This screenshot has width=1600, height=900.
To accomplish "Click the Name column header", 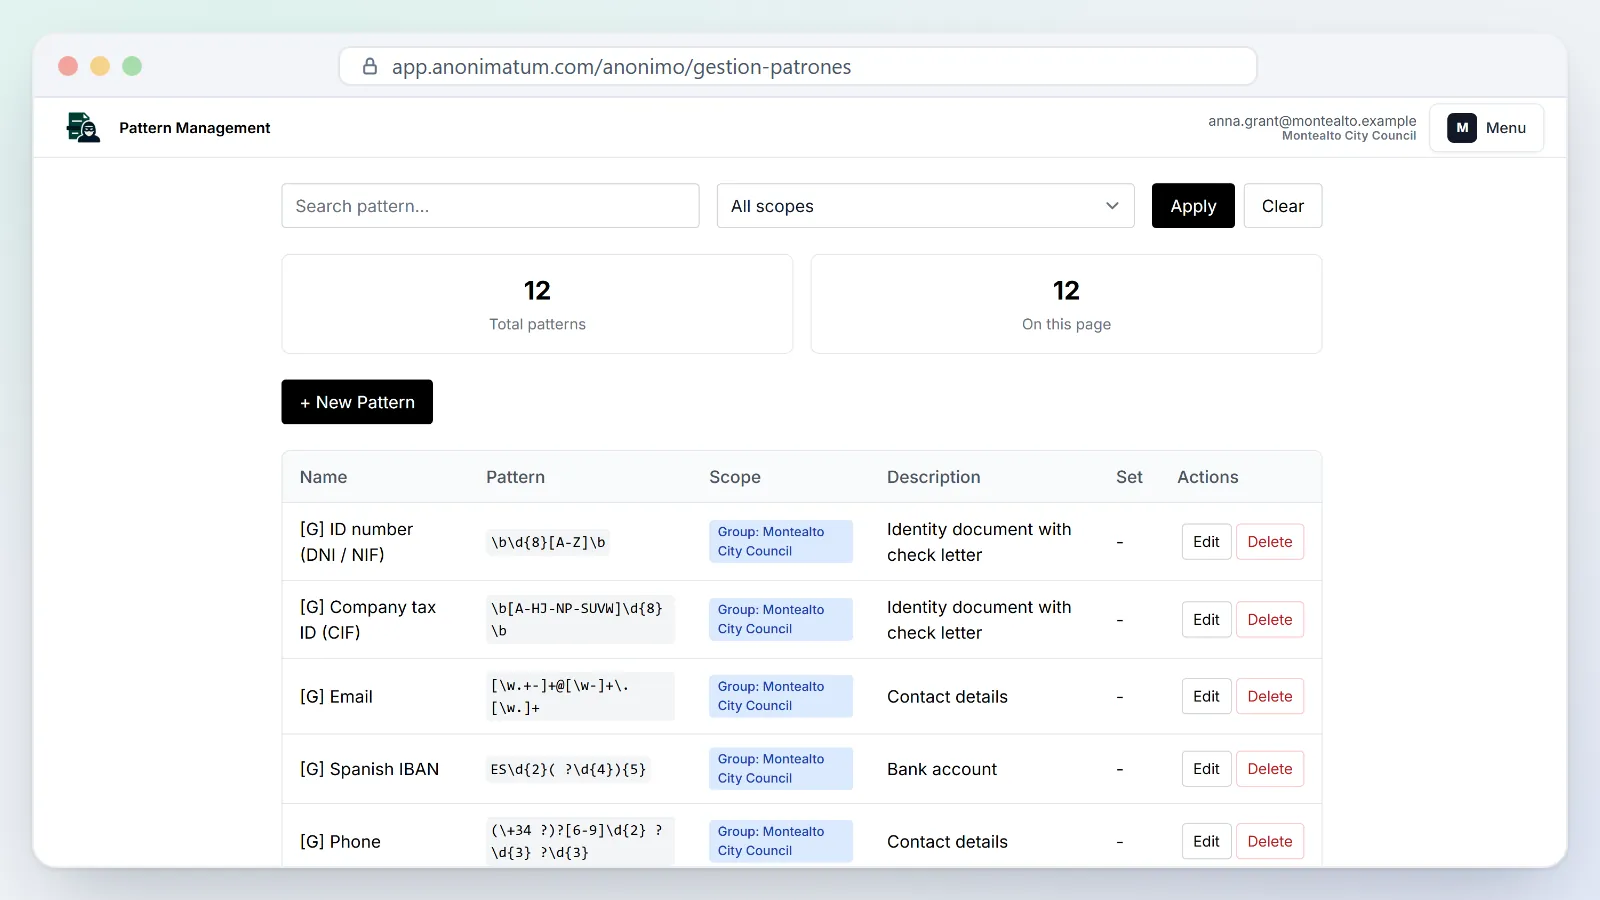I will (x=323, y=477).
